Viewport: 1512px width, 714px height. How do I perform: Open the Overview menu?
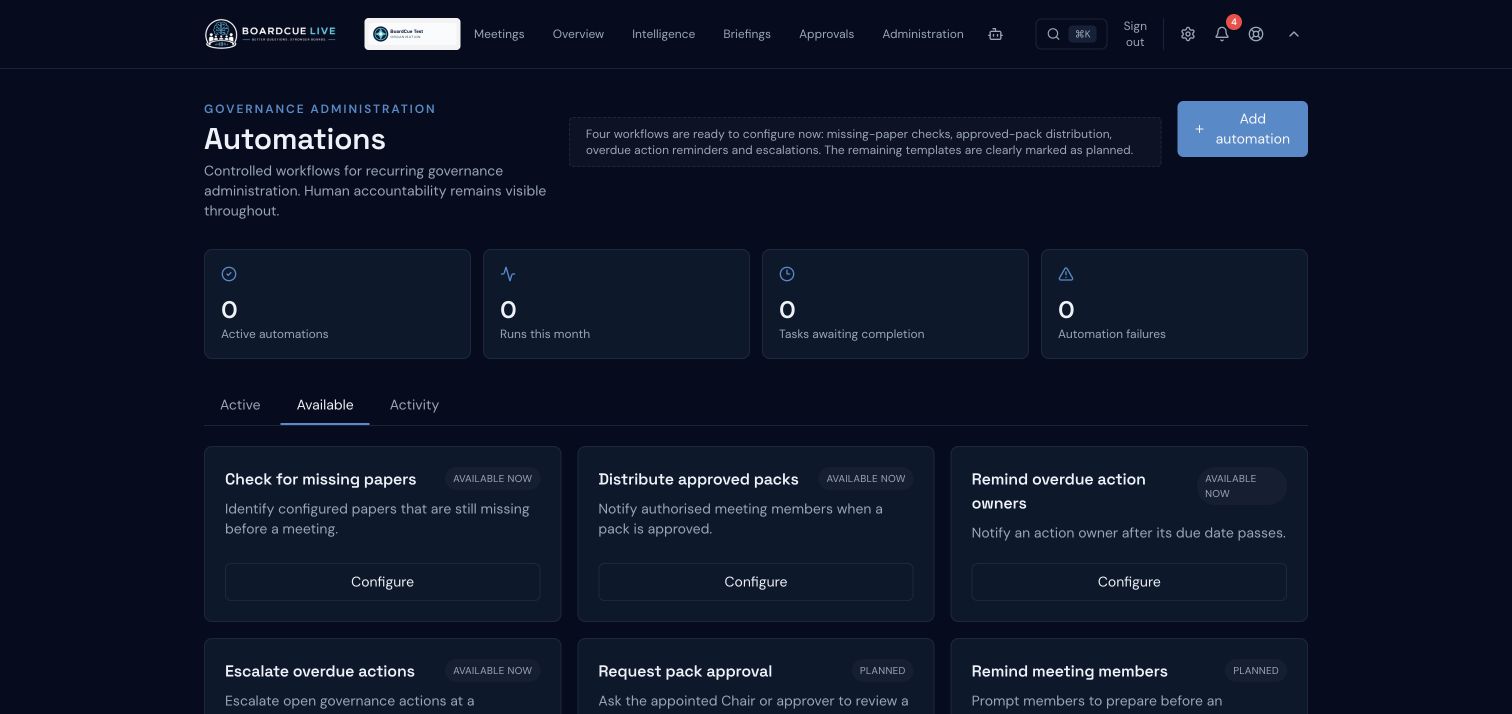pos(578,34)
